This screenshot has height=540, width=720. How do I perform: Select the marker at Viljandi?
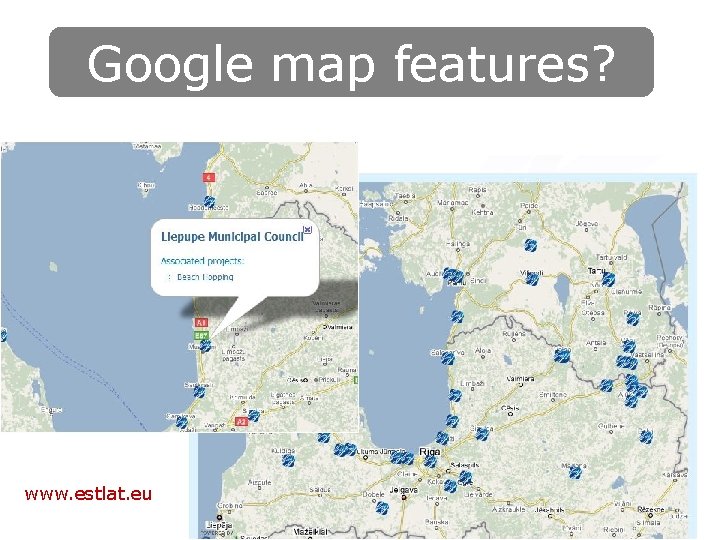[532, 278]
